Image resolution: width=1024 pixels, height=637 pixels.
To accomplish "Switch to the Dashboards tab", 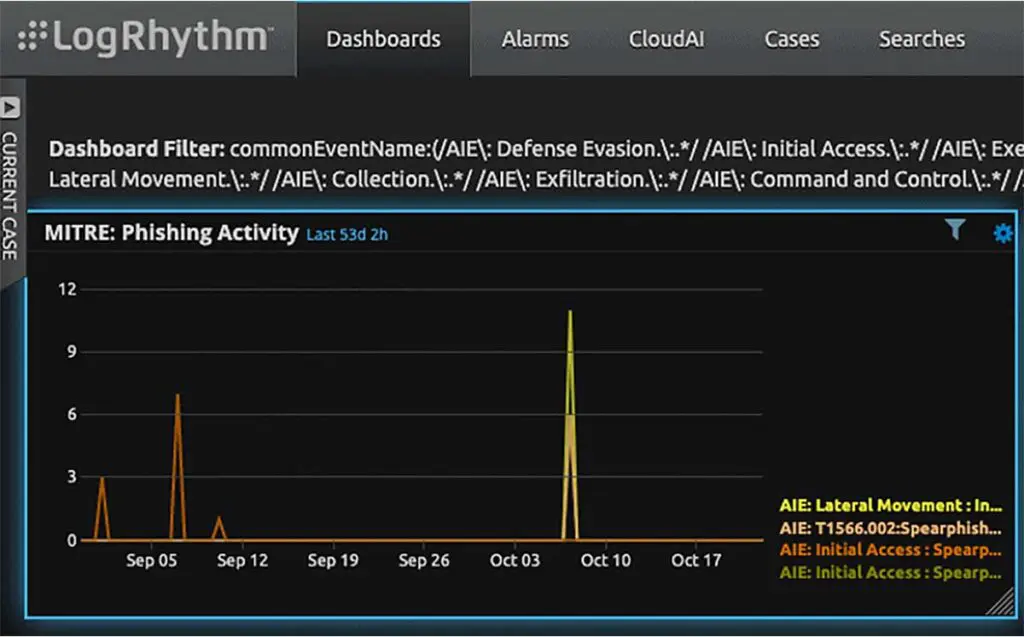I will (x=383, y=39).
